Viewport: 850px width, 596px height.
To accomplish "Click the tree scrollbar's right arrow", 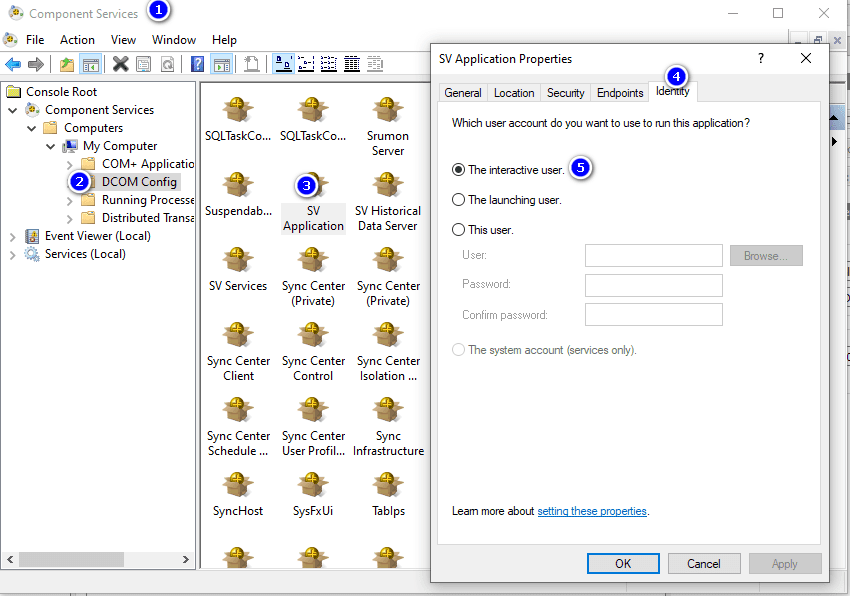I will pyautogui.click(x=186, y=559).
